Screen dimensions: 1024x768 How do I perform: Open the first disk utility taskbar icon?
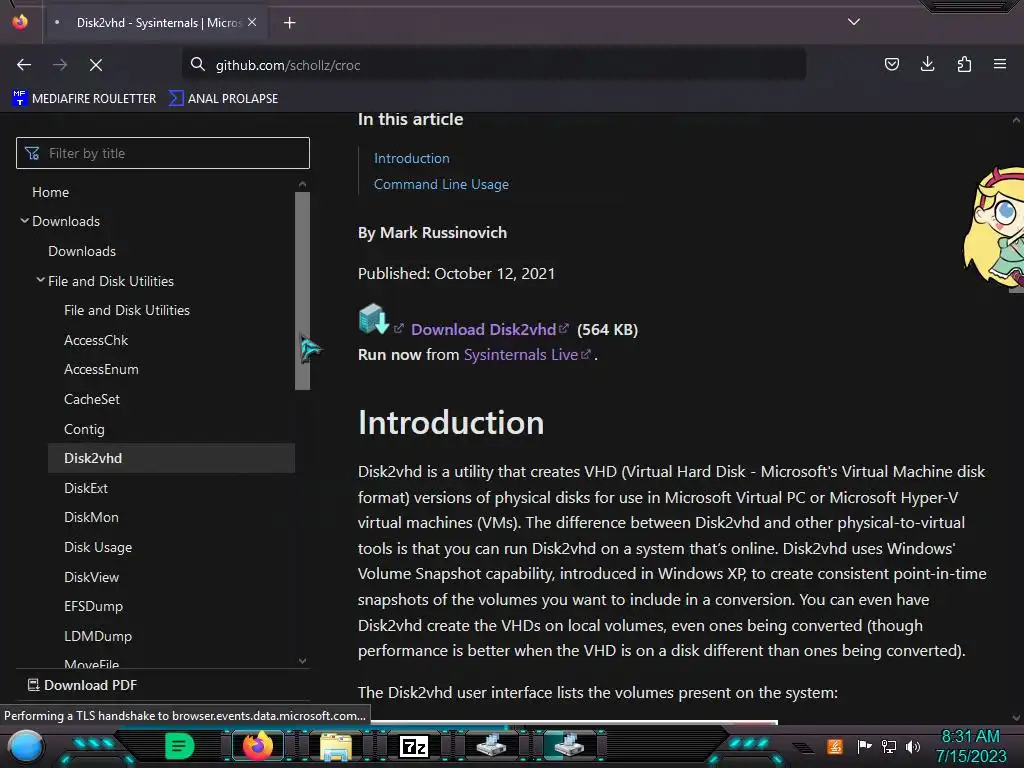491,746
